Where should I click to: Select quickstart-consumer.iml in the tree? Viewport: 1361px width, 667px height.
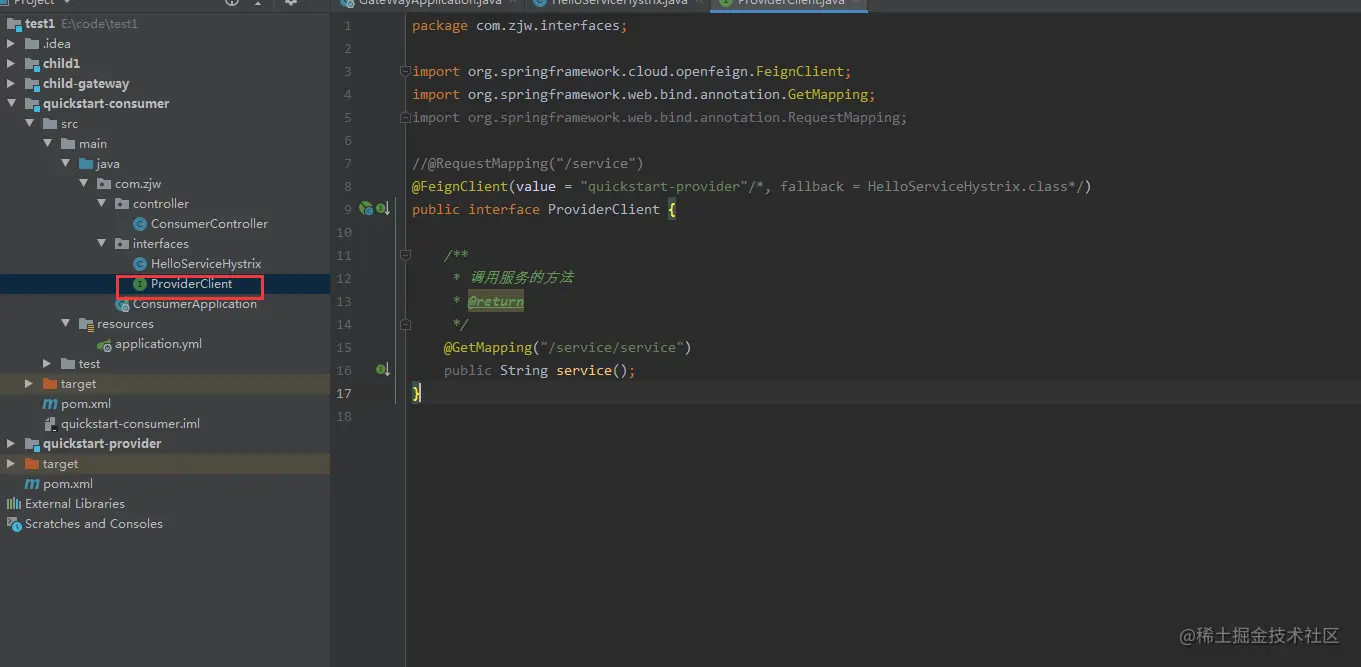click(x=130, y=424)
